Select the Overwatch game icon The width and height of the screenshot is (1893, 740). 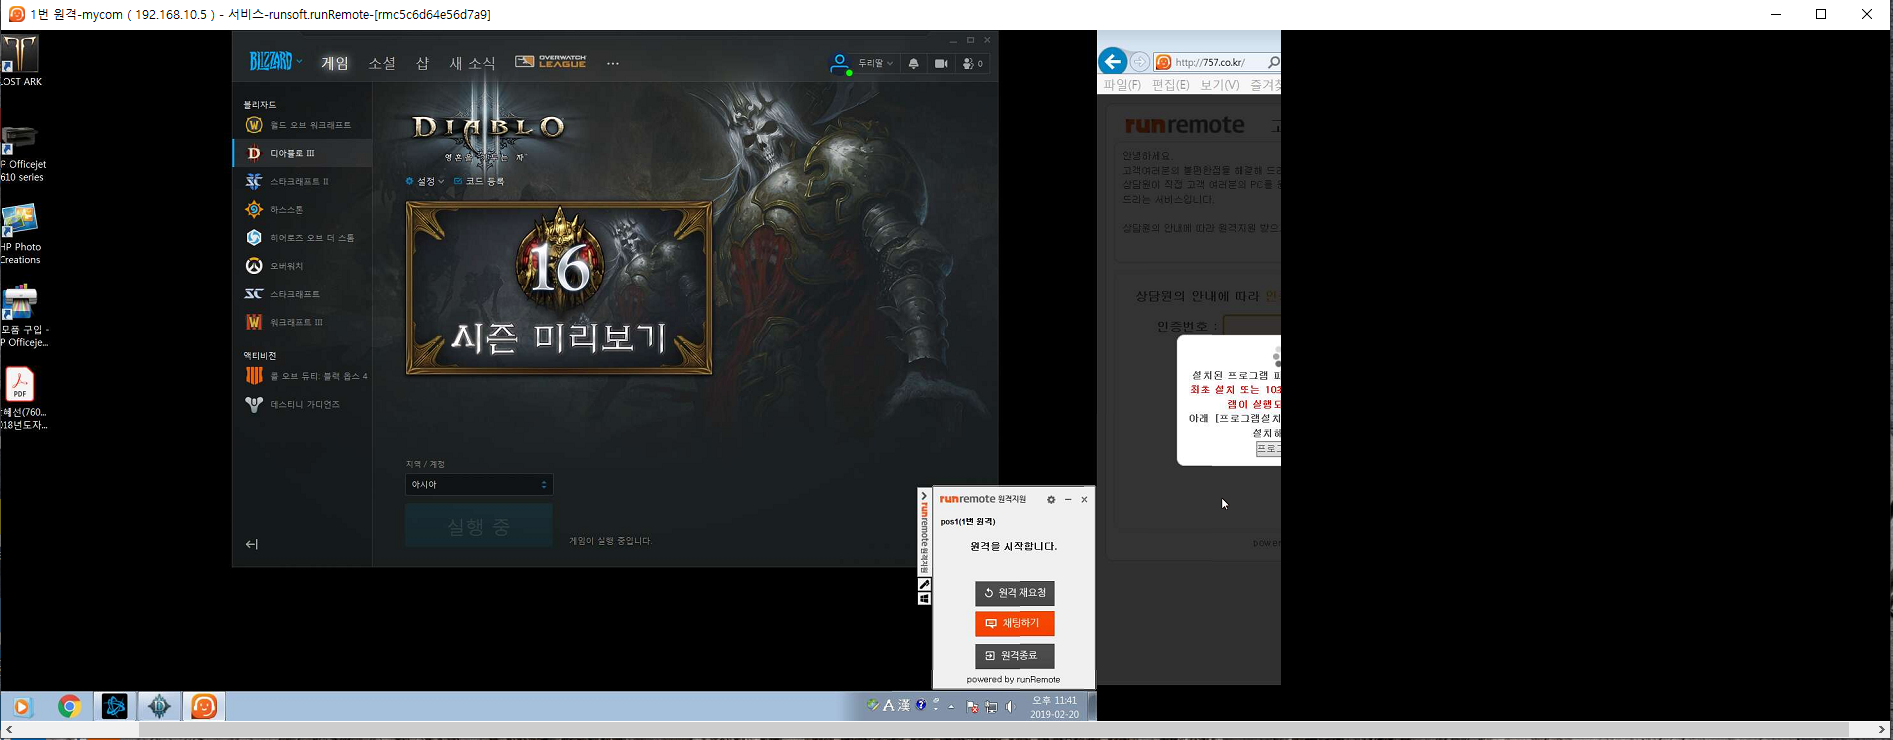(x=254, y=266)
